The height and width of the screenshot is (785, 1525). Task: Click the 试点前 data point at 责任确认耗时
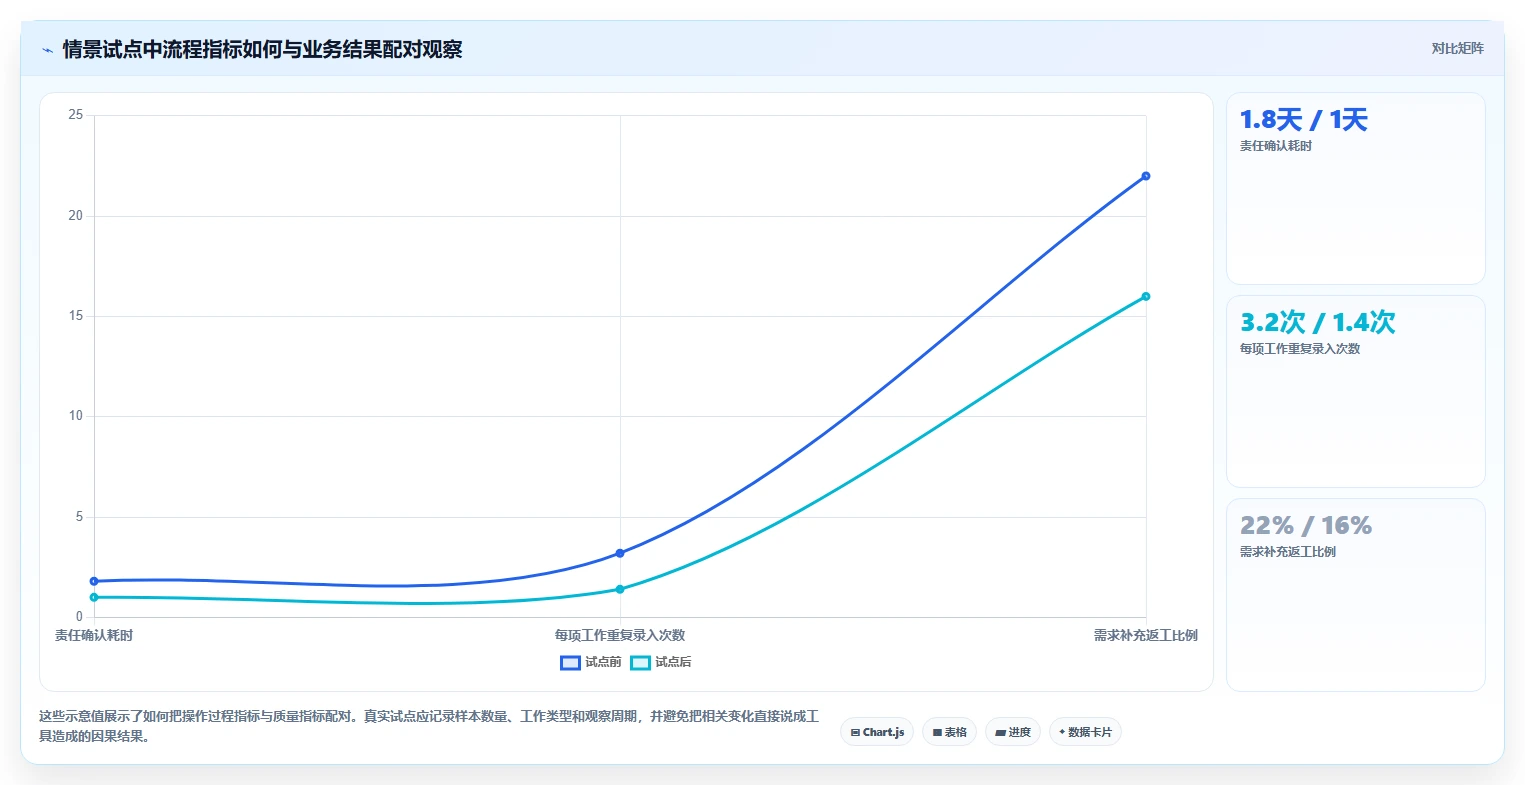point(94,581)
